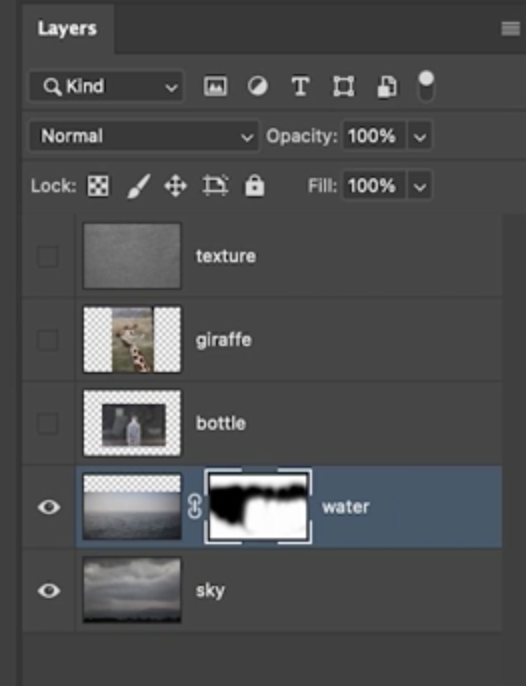Show the texture layer
Image resolution: width=526 pixels, height=686 pixels.
(48, 256)
